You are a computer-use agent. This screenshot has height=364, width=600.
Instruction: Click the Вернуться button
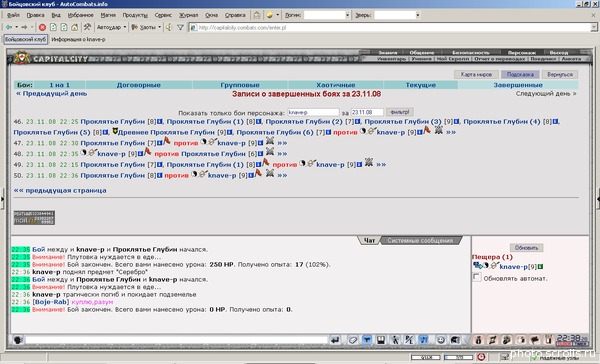560,74
